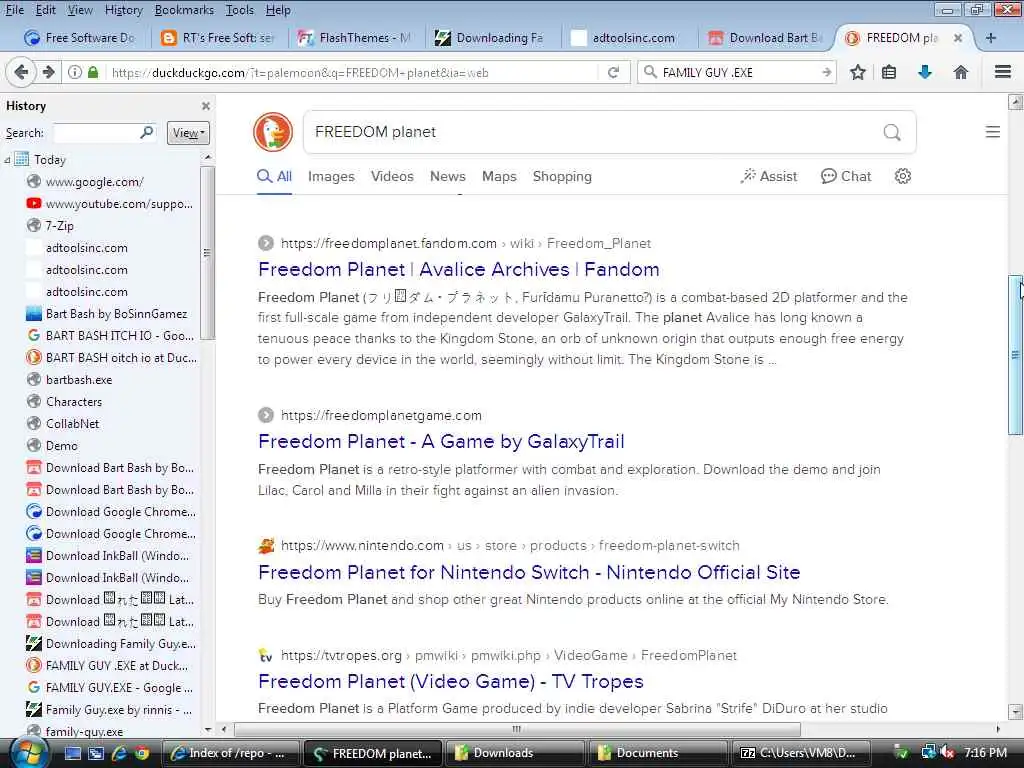Click the History sidebar search magnifier
This screenshot has height=768, width=1024.
147,133
